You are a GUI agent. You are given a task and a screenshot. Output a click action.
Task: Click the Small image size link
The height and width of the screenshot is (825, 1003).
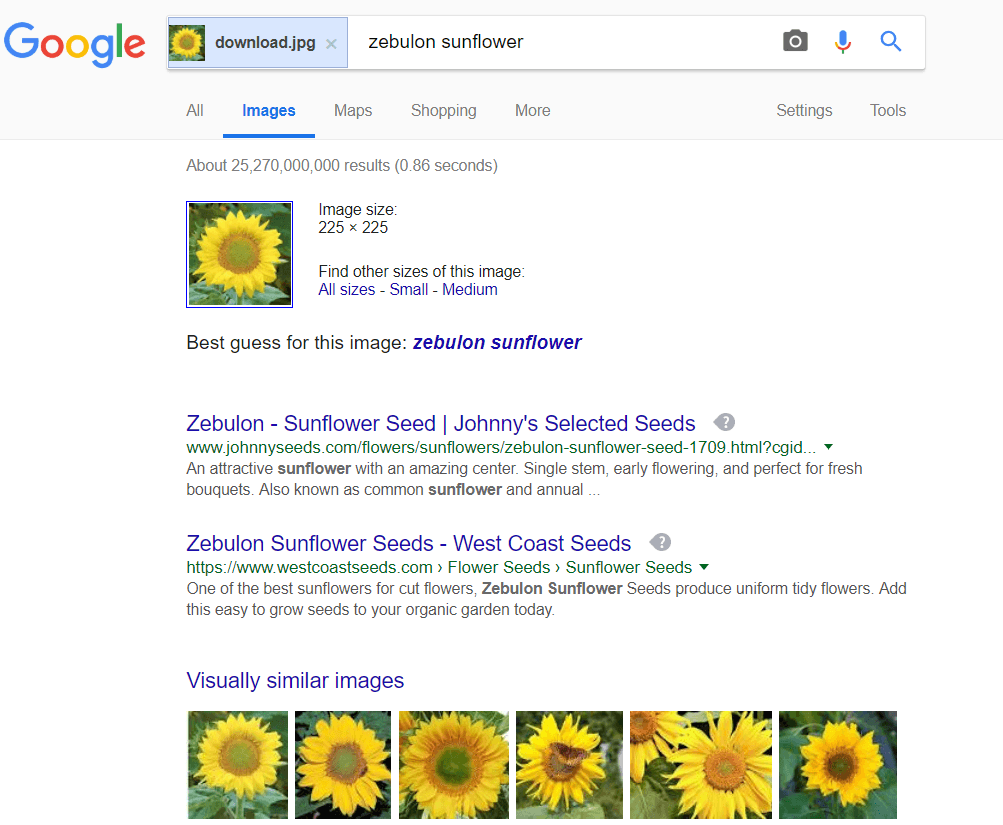tap(408, 289)
